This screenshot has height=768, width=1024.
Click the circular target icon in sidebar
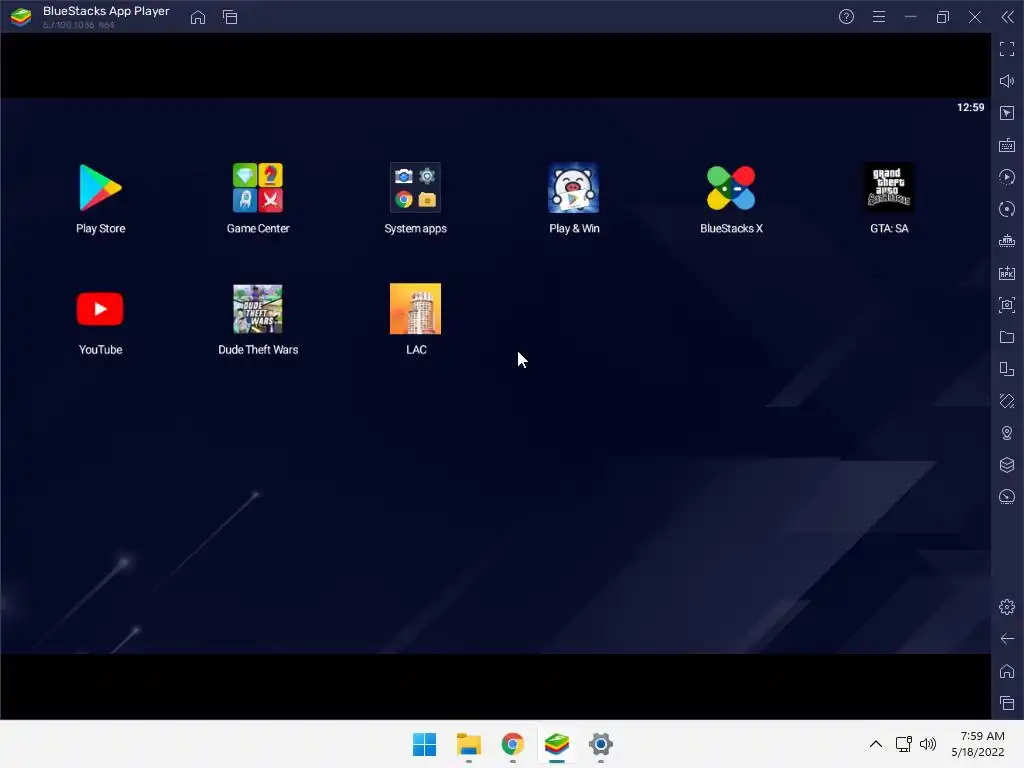point(1007,209)
